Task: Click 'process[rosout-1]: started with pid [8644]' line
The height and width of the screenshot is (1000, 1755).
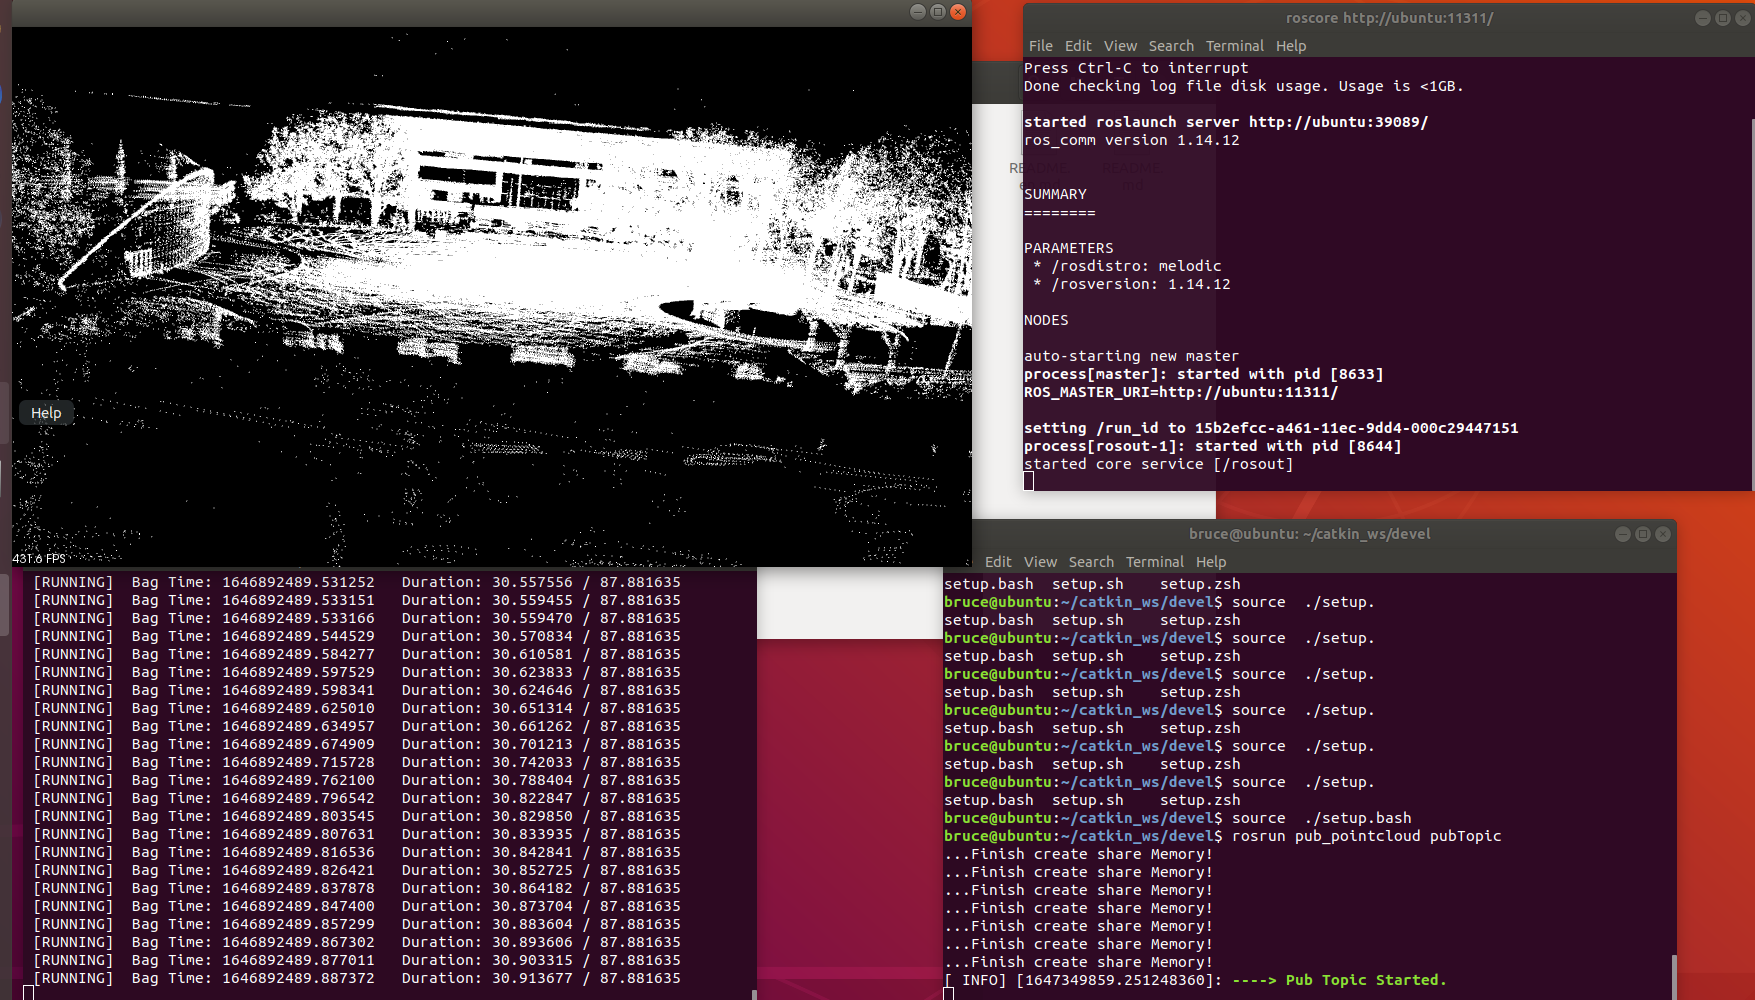Action: pyautogui.click(x=1212, y=446)
